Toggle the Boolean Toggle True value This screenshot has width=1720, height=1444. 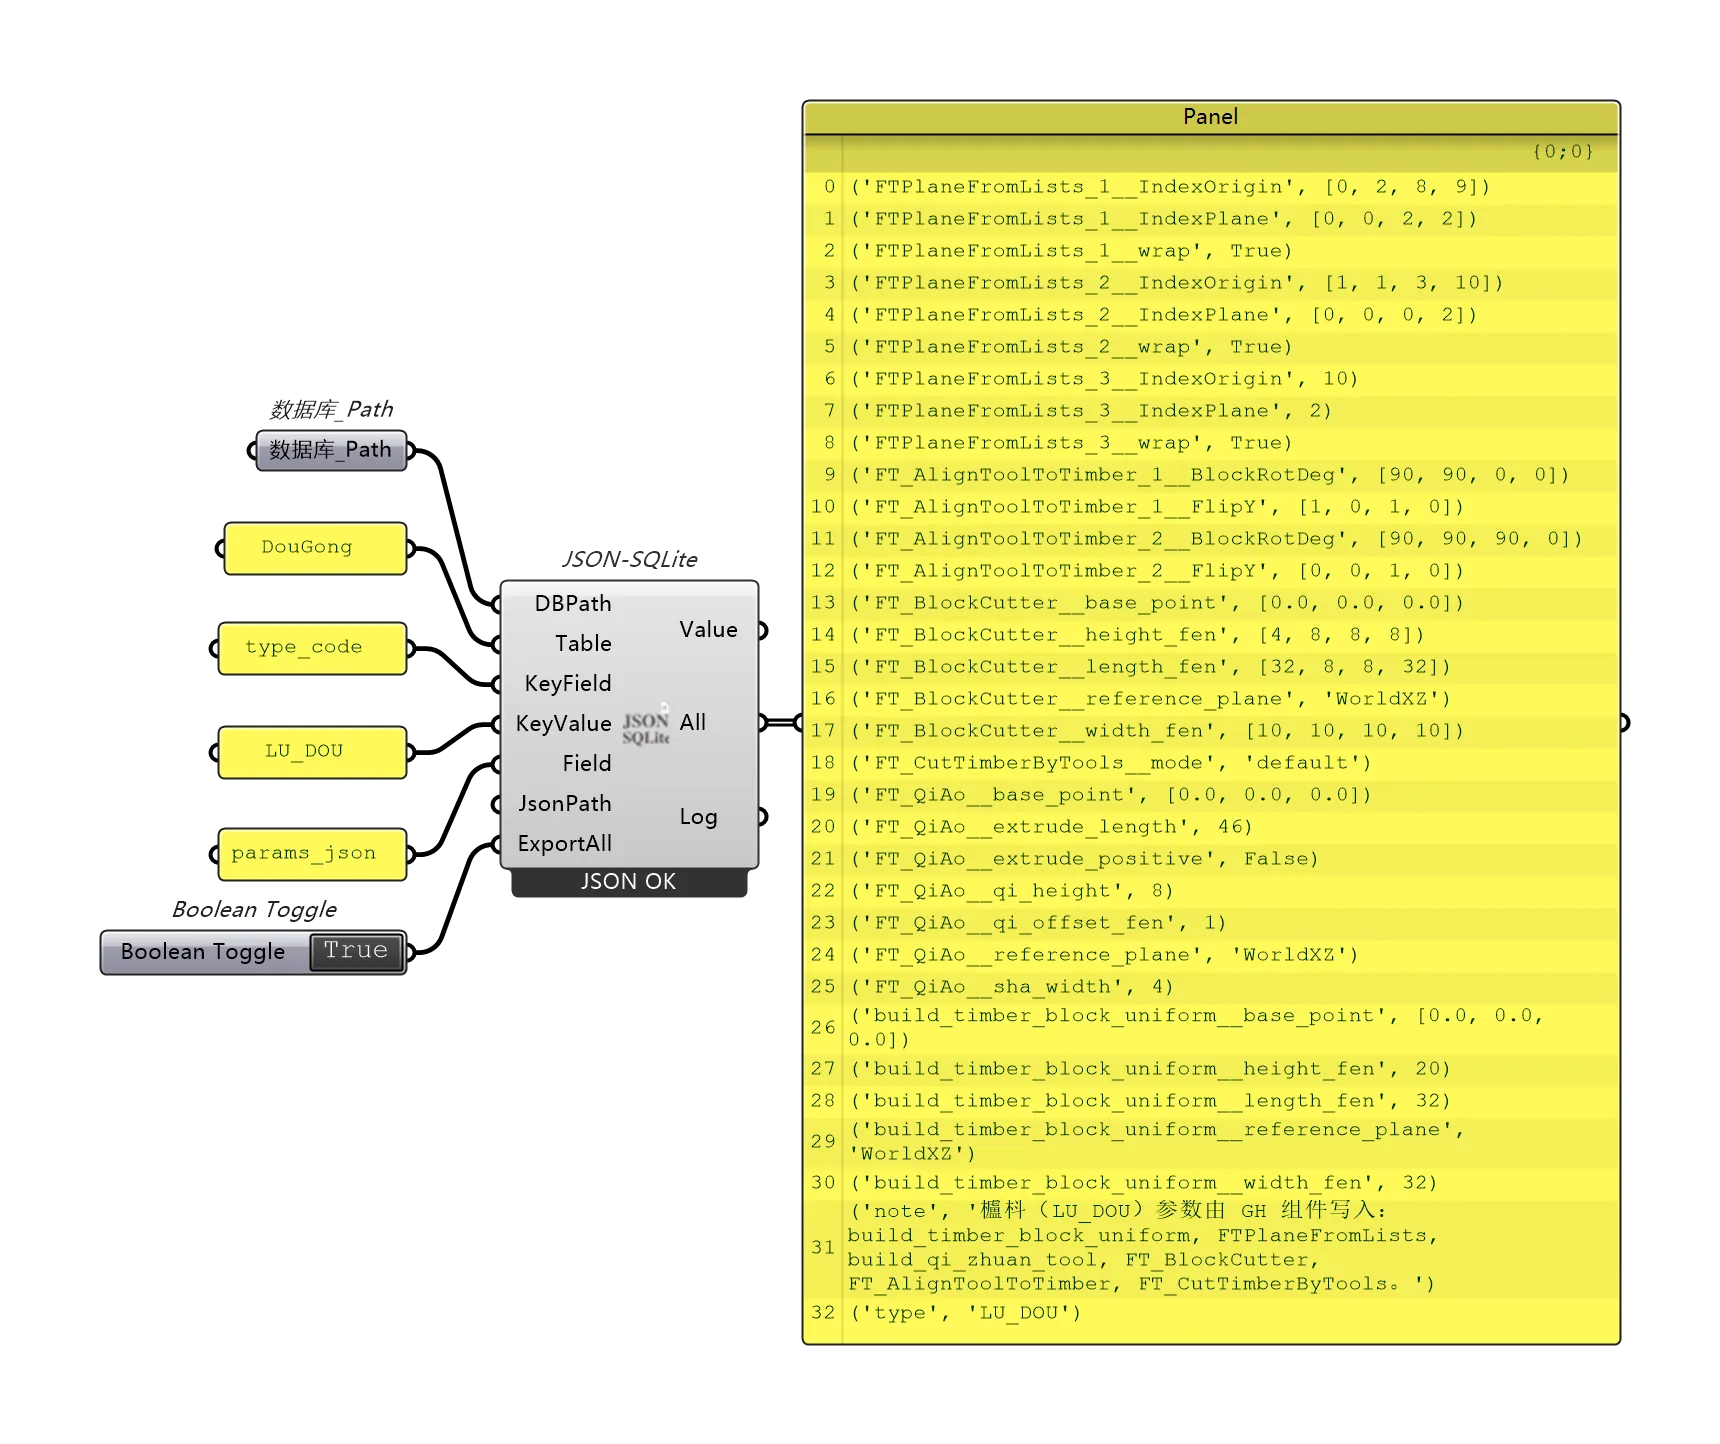(355, 951)
